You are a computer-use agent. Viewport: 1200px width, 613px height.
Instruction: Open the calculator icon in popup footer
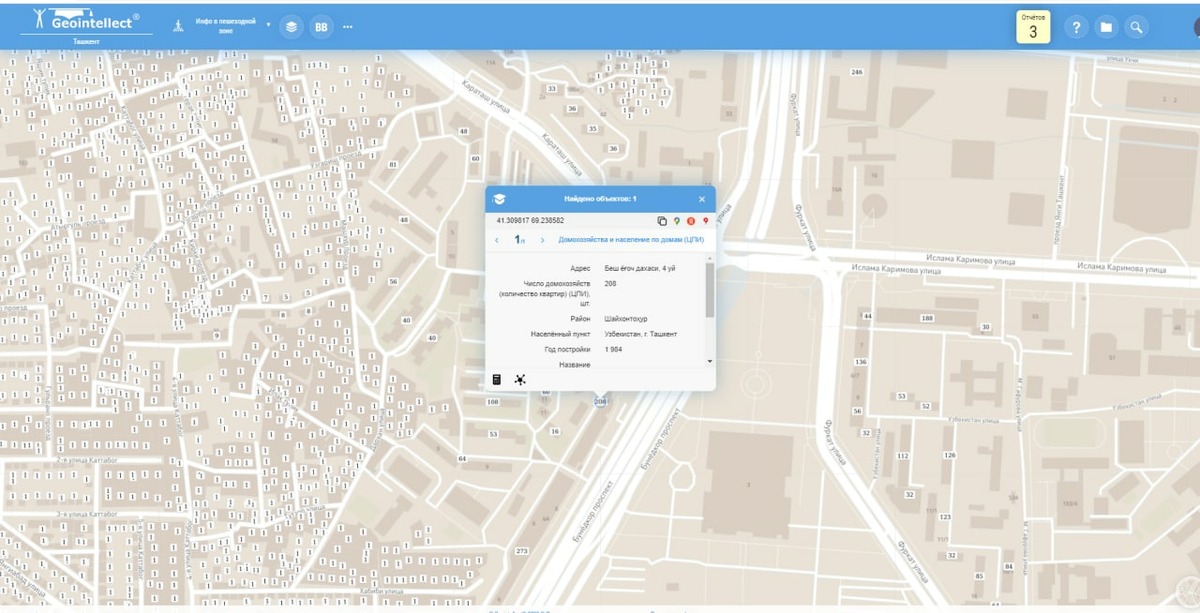point(496,379)
